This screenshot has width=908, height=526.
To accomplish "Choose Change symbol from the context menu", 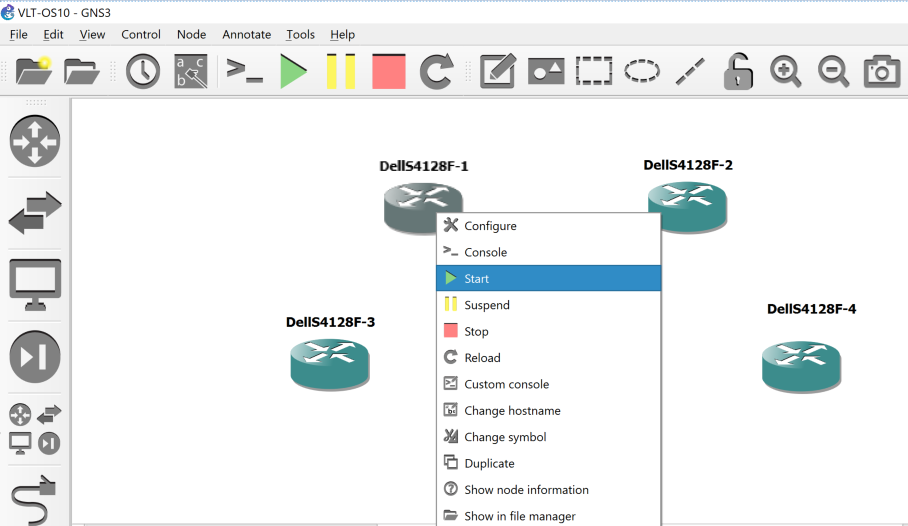I will pos(548,437).
